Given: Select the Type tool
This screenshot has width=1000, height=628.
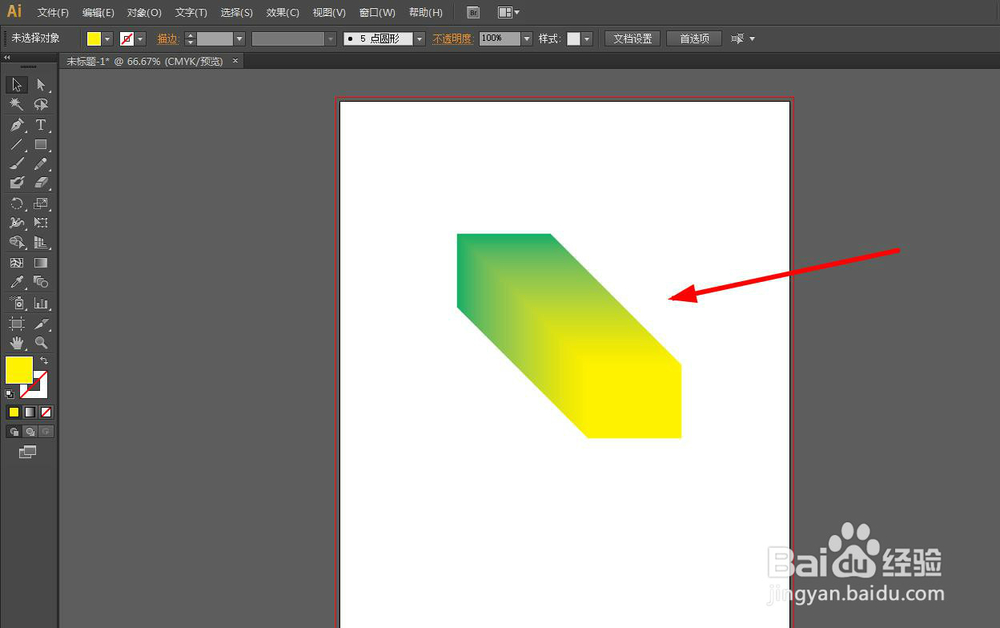Looking at the screenshot, I should pyautogui.click(x=41, y=125).
